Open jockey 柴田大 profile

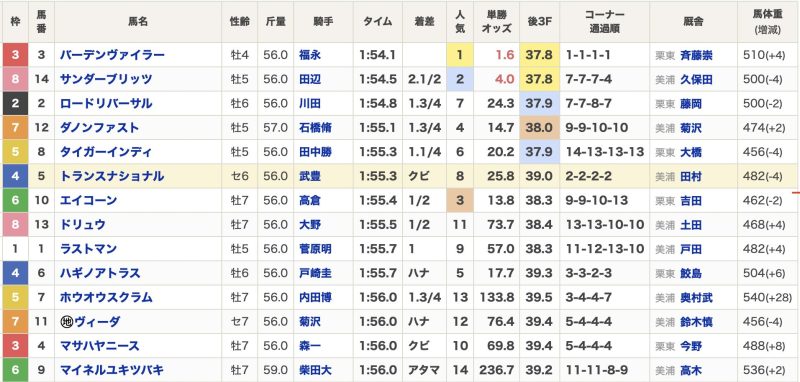(315, 371)
